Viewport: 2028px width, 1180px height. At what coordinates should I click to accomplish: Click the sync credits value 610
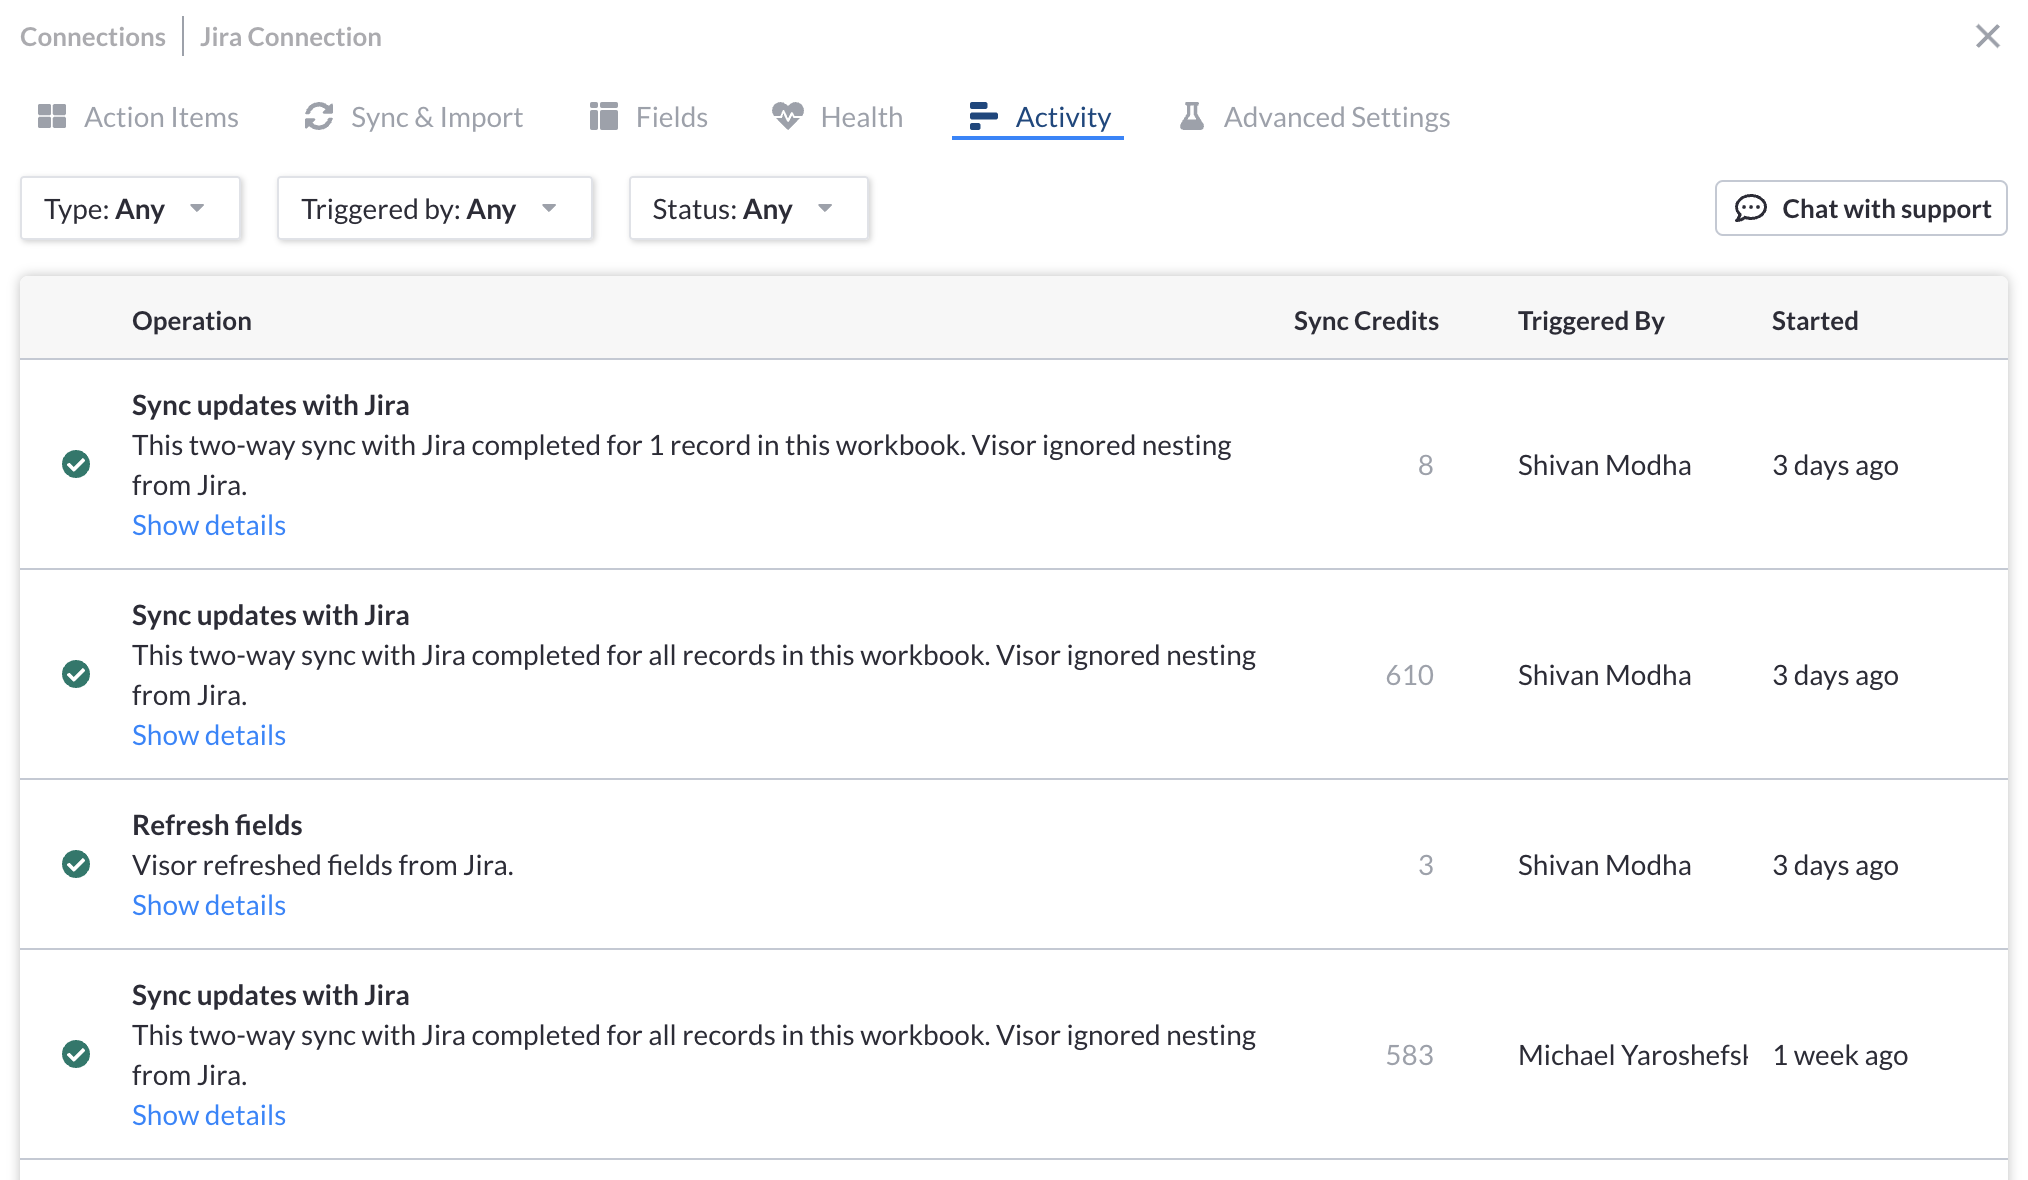(1410, 675)
